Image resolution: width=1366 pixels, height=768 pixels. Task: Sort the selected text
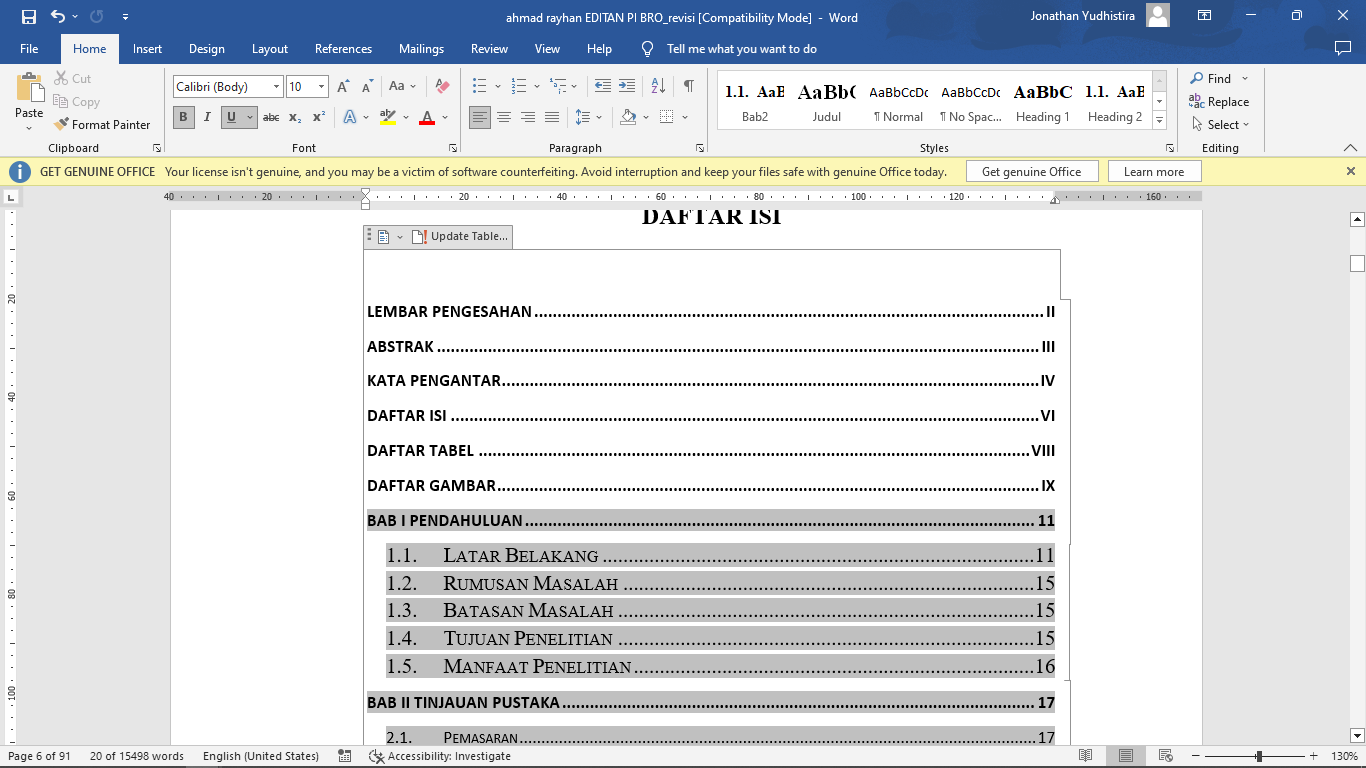click(658, 86)
